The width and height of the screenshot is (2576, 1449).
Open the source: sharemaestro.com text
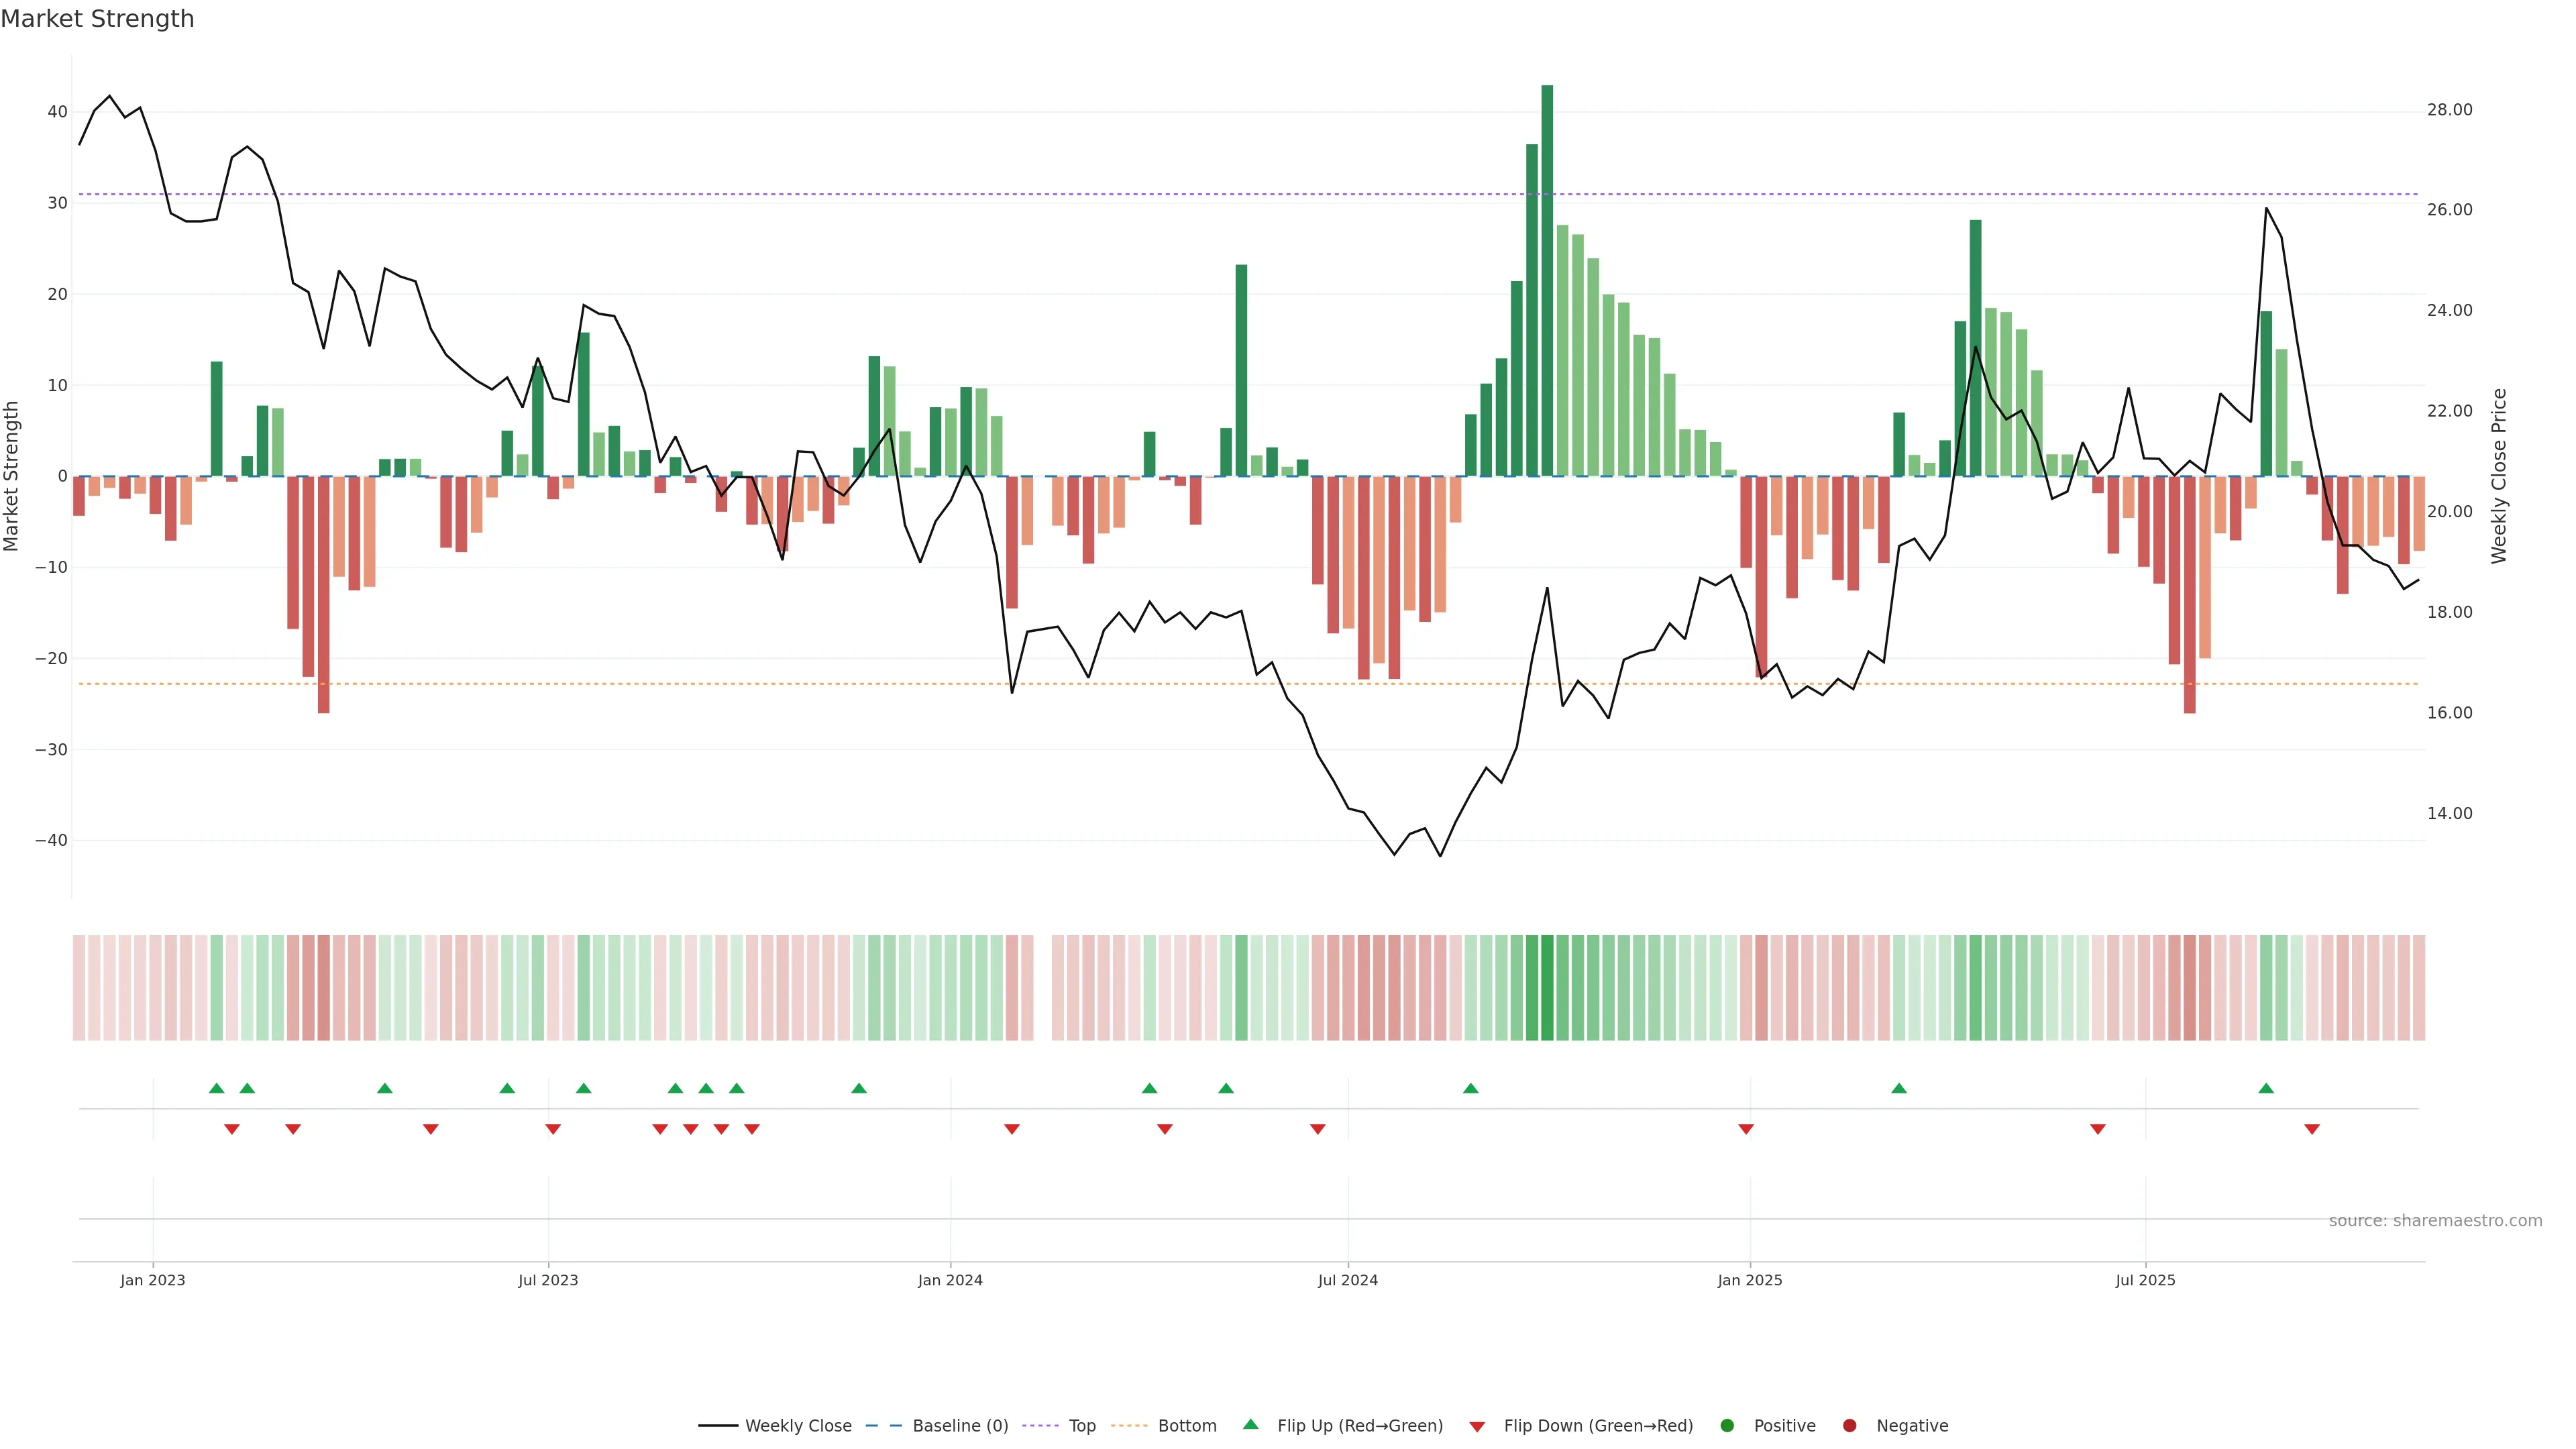pos(2435,1221)
